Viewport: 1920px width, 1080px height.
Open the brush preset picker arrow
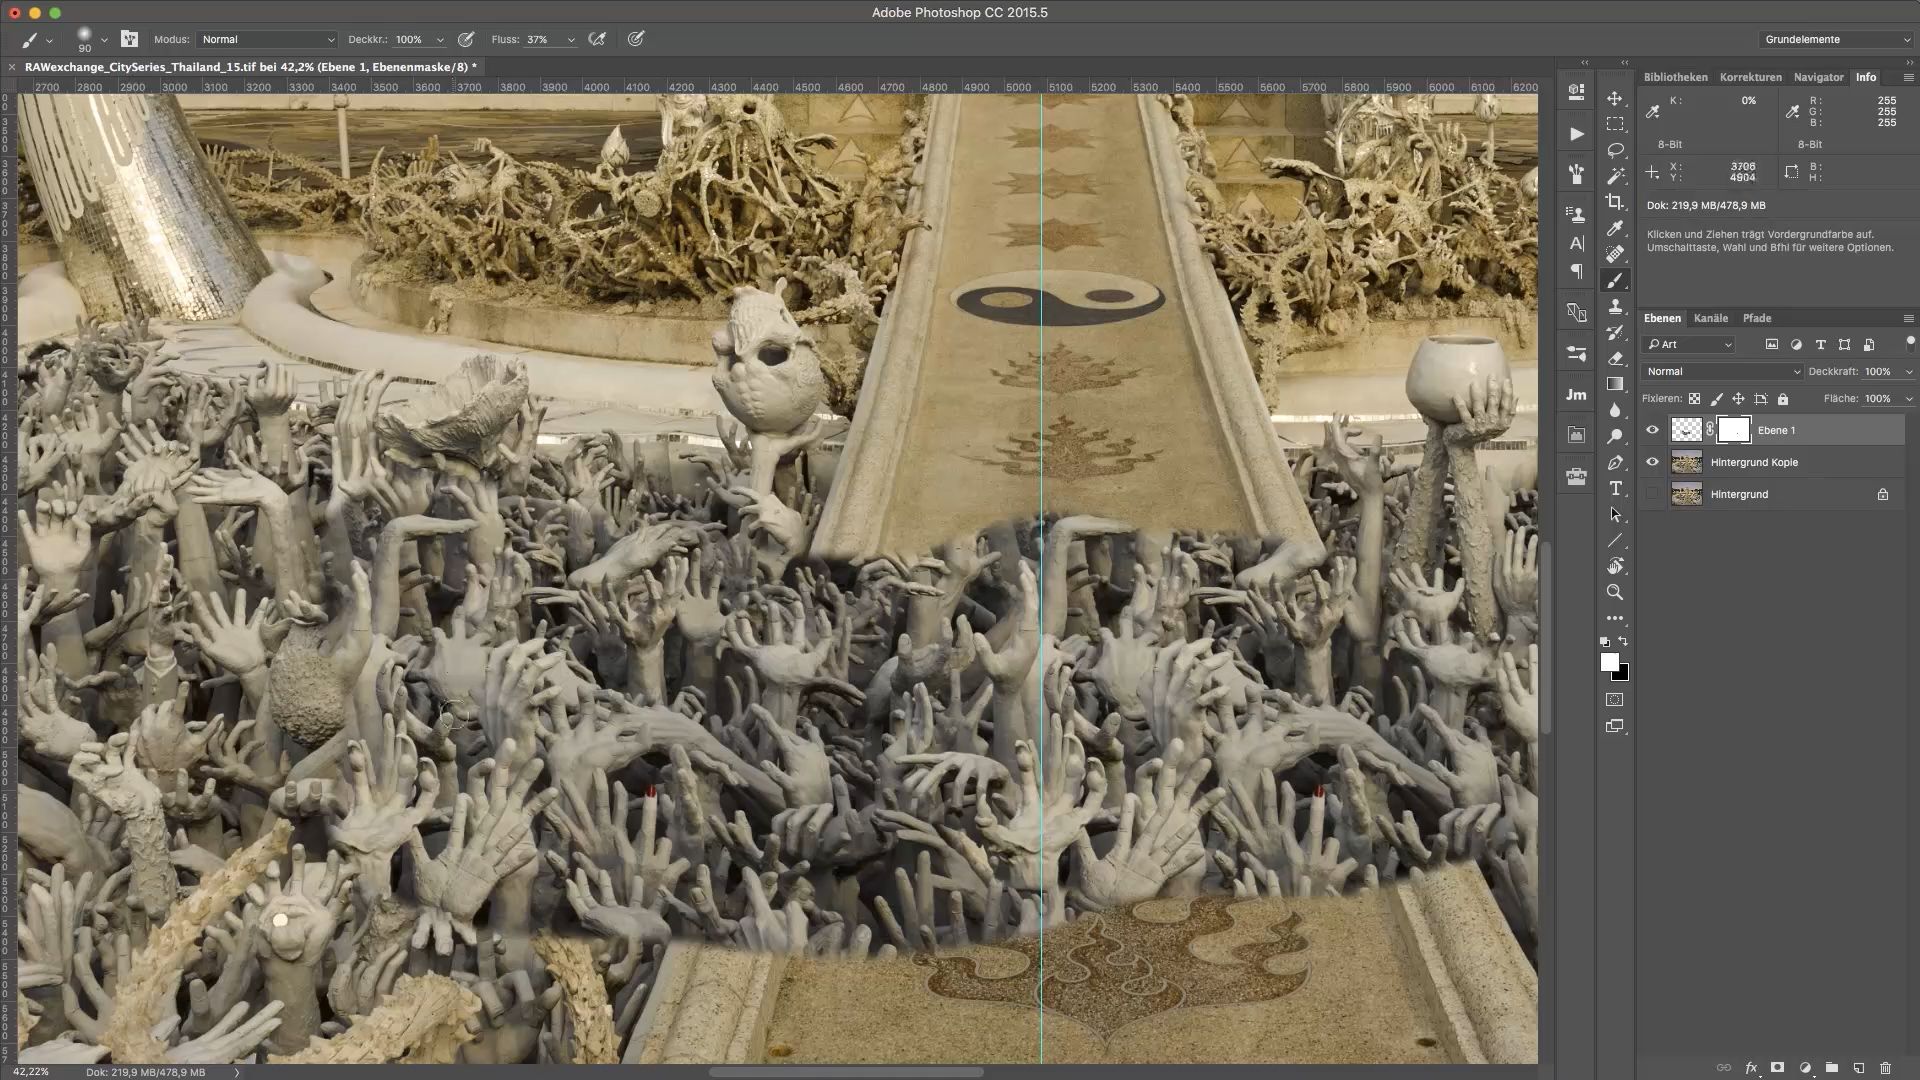(x=104, y=40)
